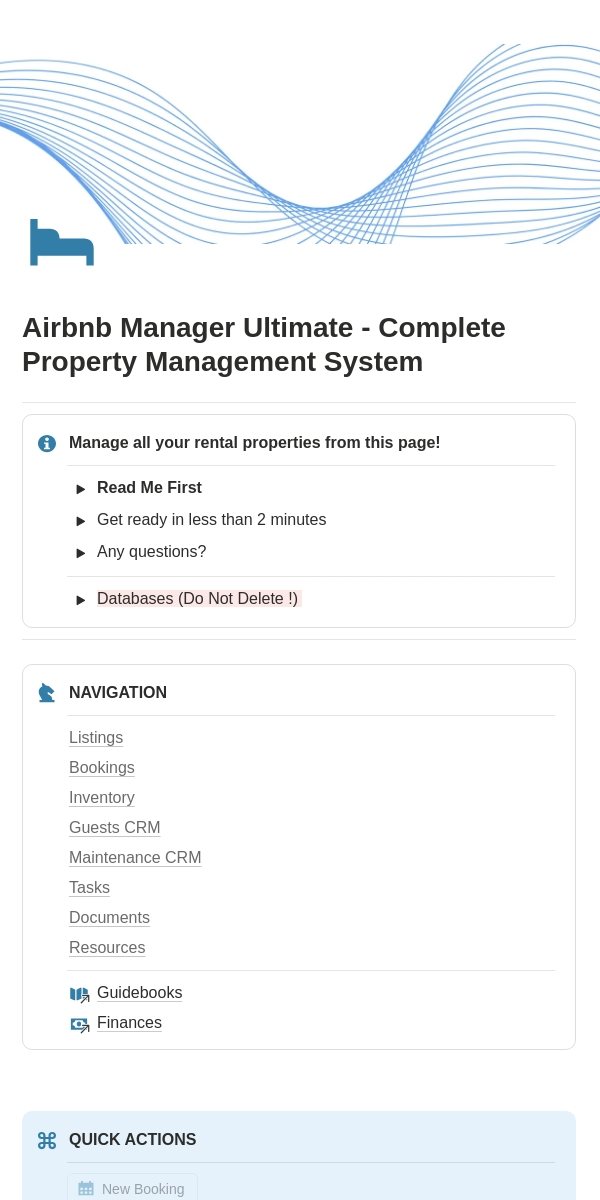The width and height of the screenshot is (600, 1200).
Task: Open the Listings link
Action: (x=96, y=738)
